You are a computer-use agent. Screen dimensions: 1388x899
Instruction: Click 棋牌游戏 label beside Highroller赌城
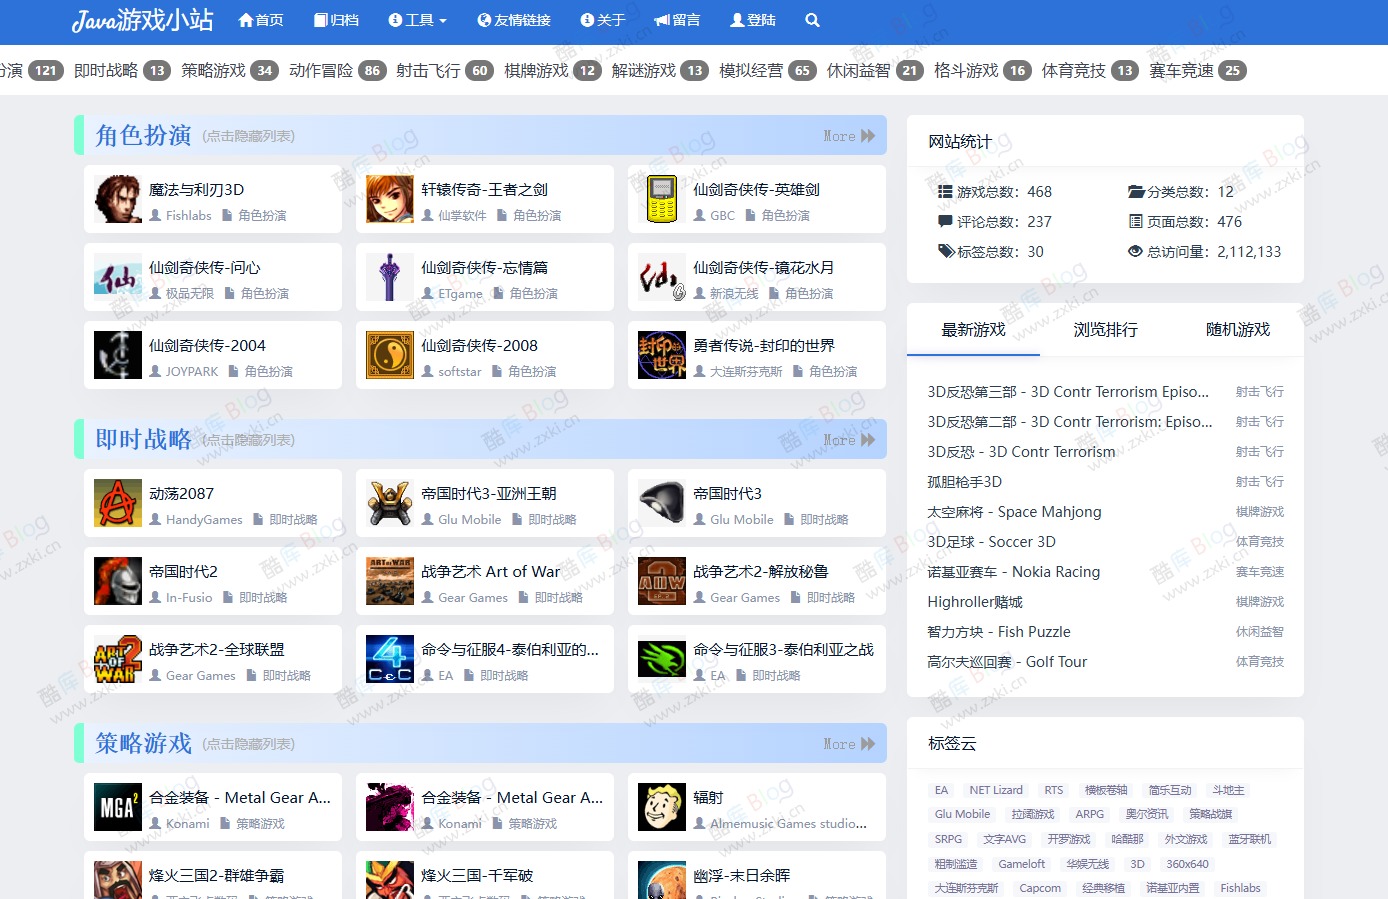[x=1260, y=602]
